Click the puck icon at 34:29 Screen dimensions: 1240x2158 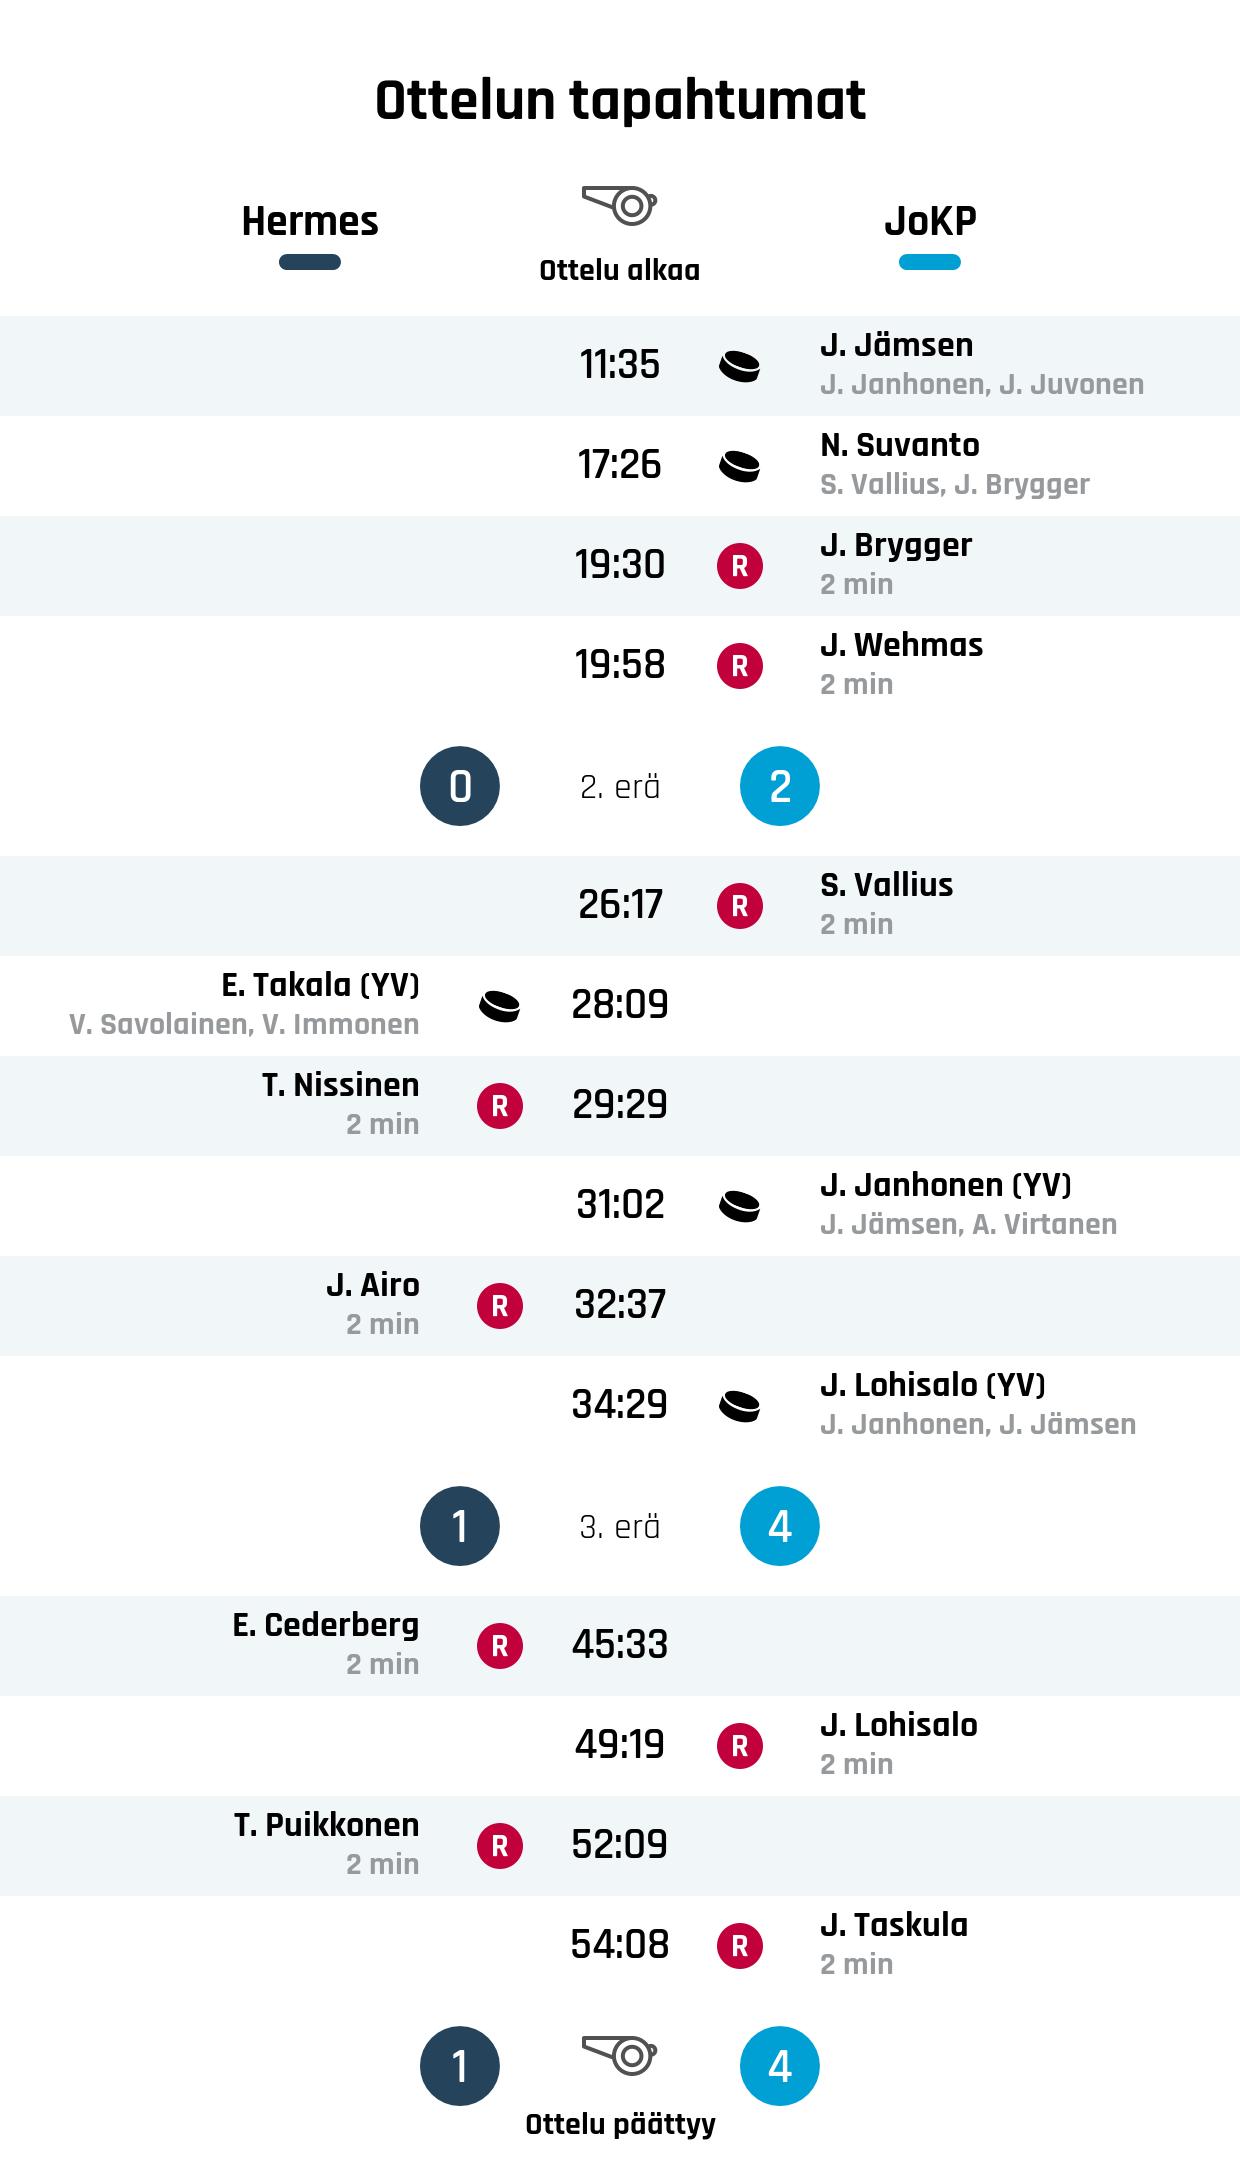click(x=739, y=1406)
